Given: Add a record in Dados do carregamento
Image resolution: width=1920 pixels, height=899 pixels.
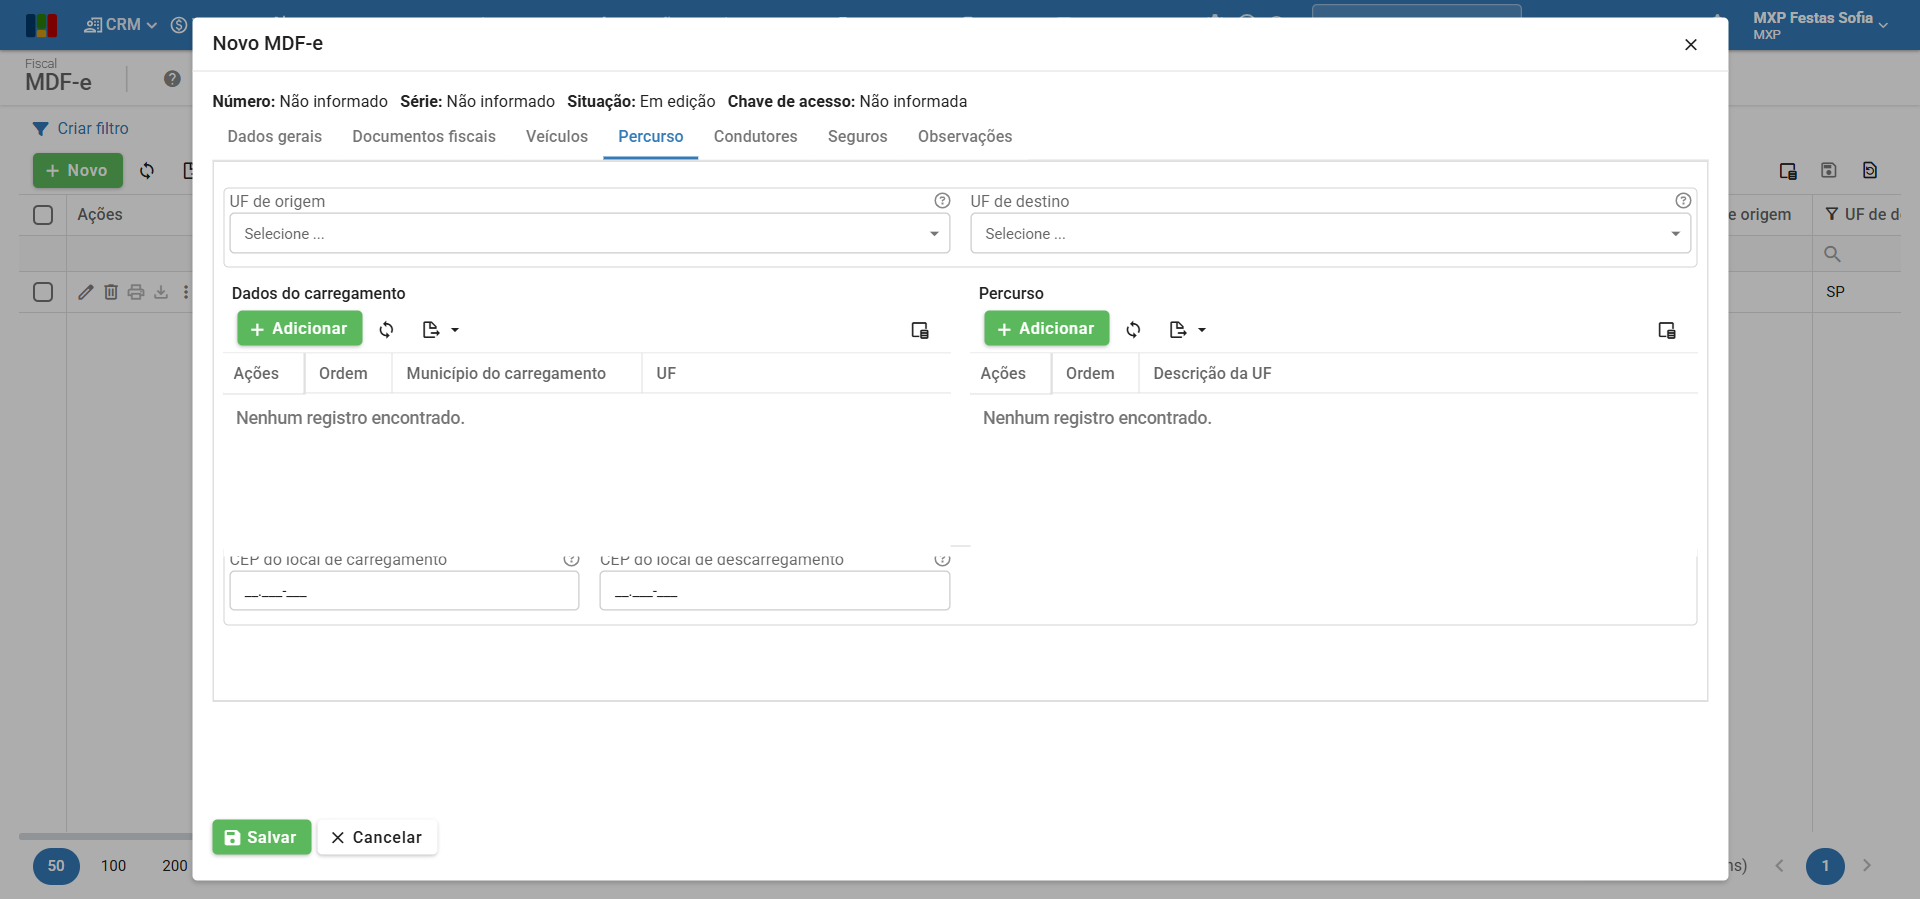Looking at the screenshot, I should click(x=300, y=329).
